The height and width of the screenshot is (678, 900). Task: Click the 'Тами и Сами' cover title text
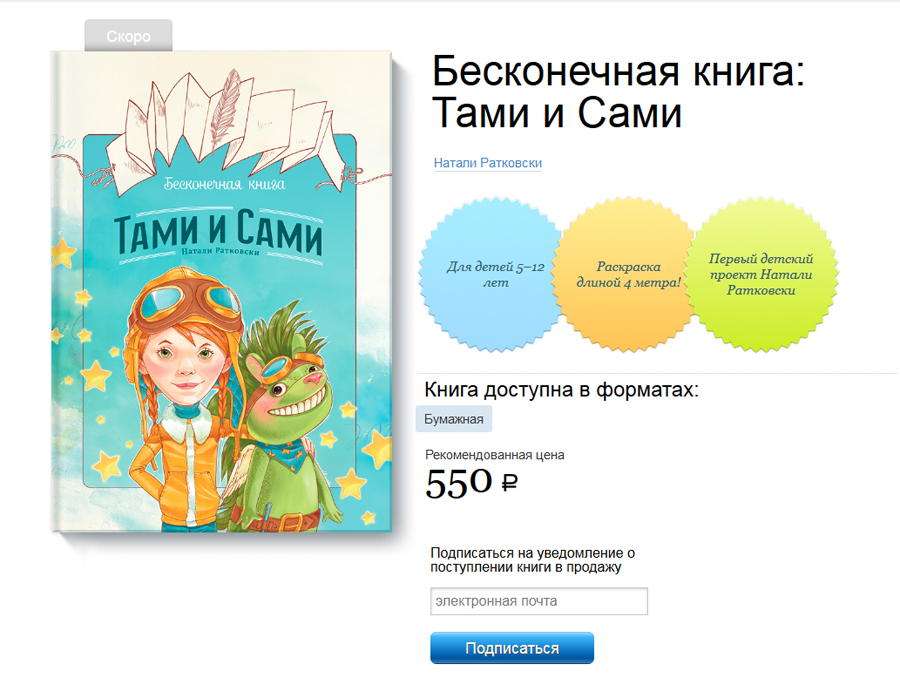tap(218, 233)
